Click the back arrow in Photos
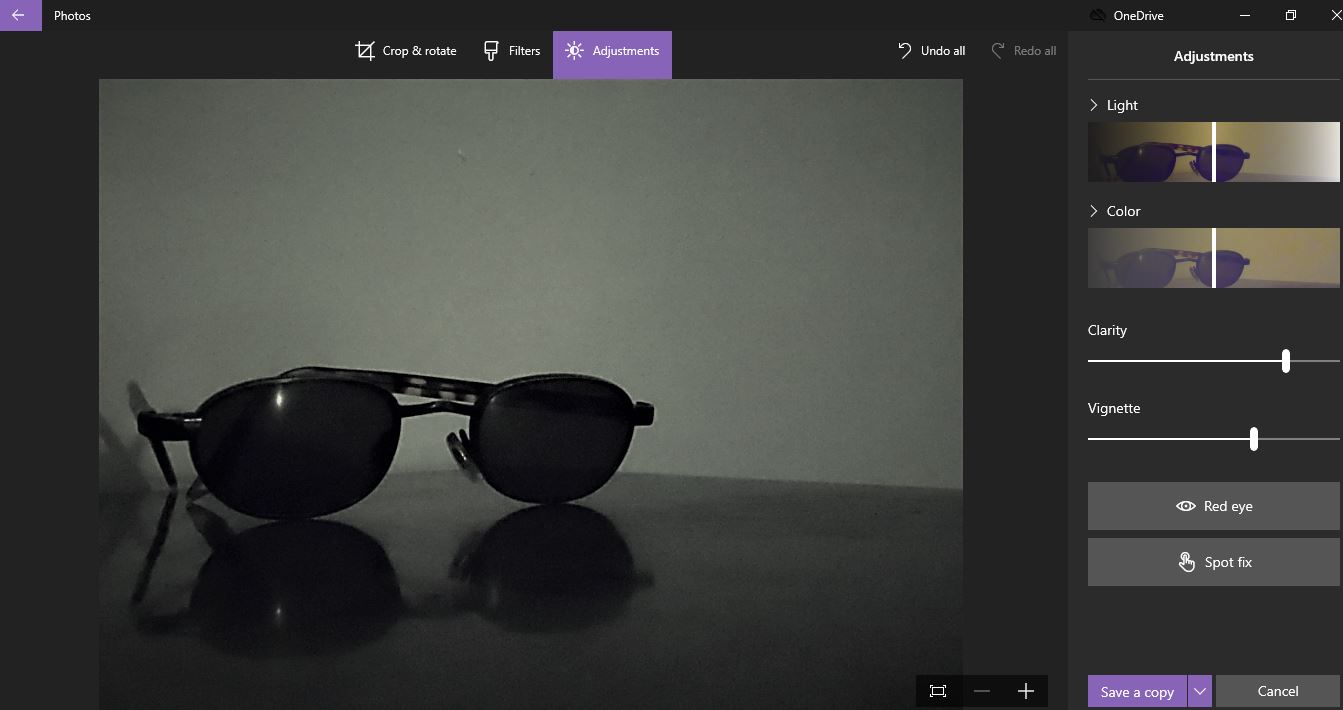This screenshot has height=710, width=1343. click(19, 16)
